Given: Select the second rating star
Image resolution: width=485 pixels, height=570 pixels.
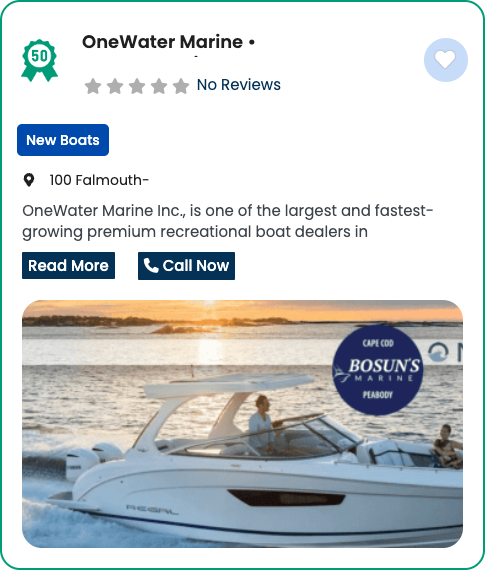Looking at the screenshot, I should tap(115, 86).
